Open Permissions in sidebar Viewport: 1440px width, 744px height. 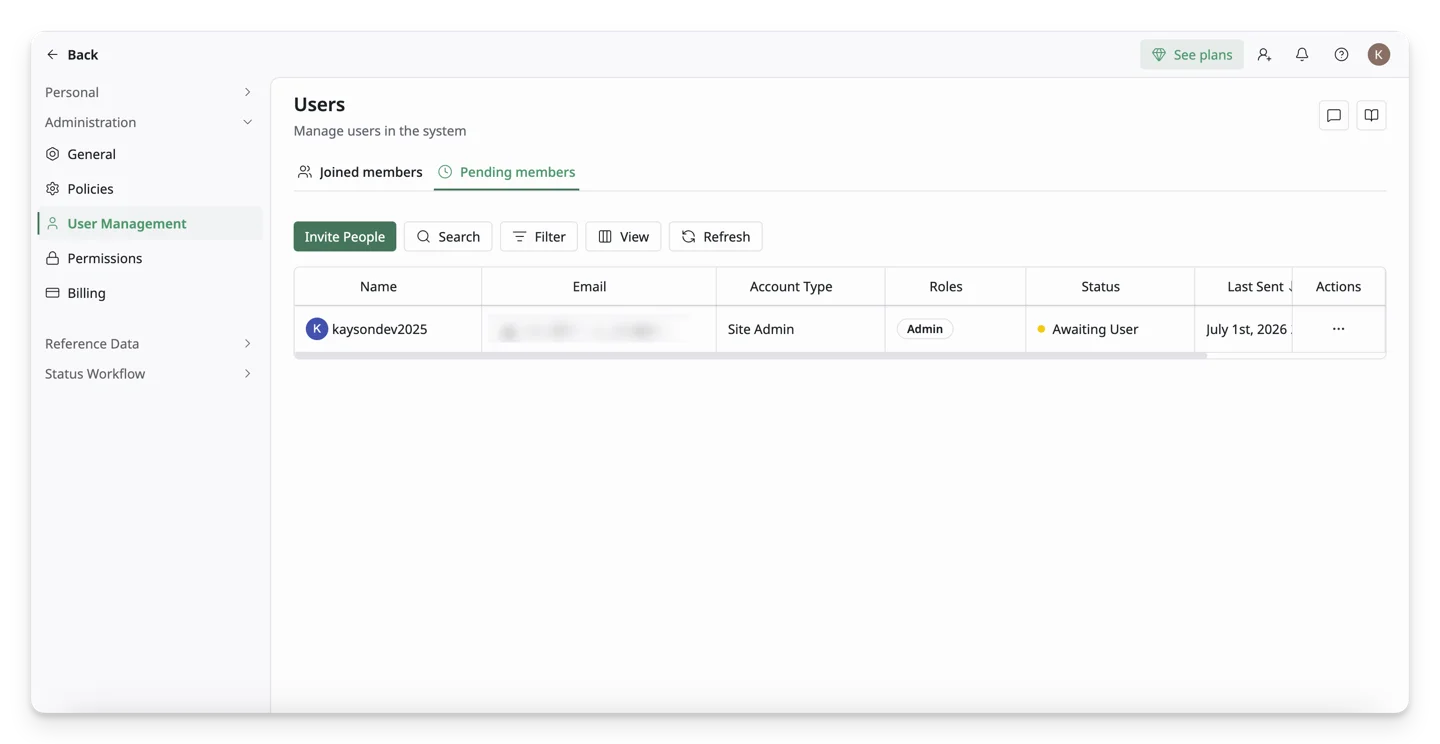click(x=150, y=258)
